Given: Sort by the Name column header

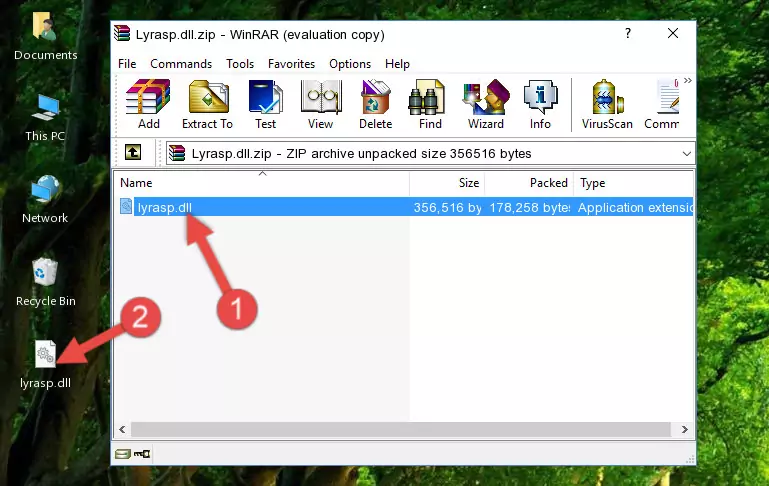Looking at the screenshot, I should point(262,183).
